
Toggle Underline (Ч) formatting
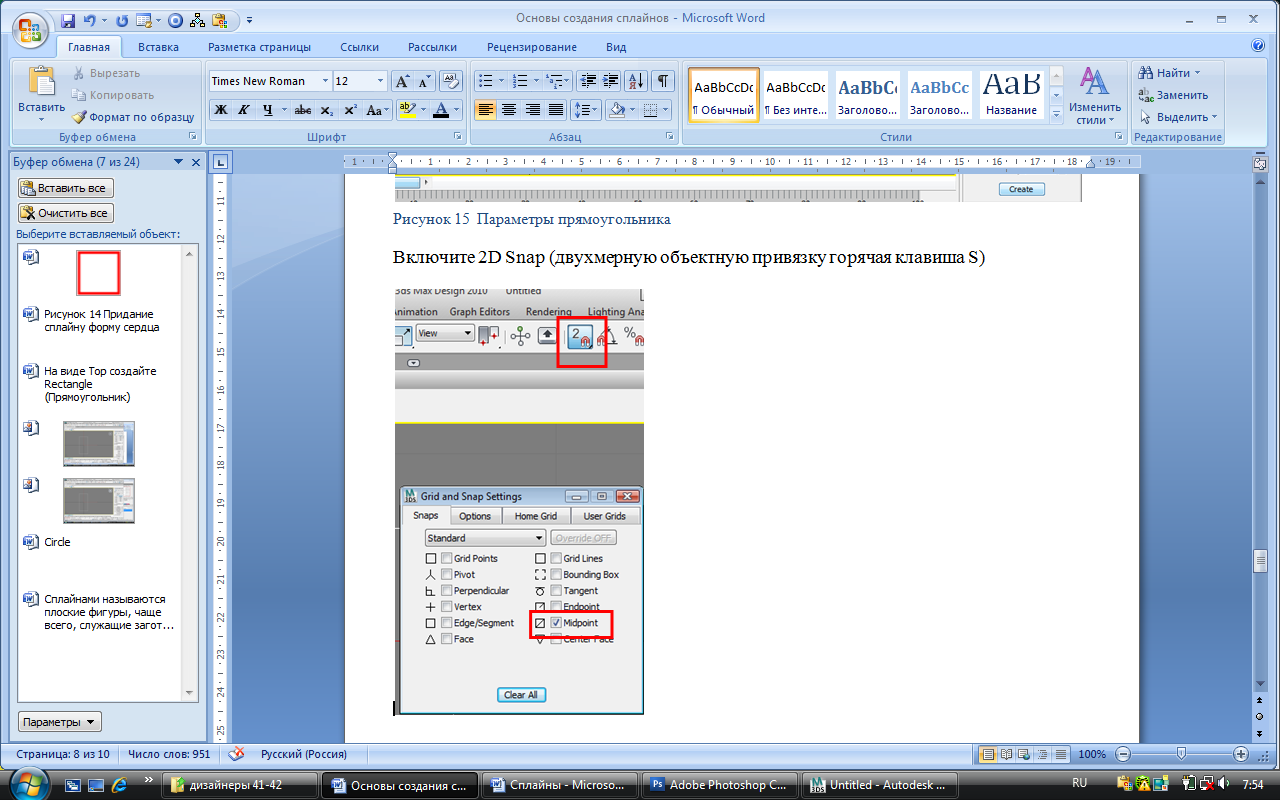[268, 110]
